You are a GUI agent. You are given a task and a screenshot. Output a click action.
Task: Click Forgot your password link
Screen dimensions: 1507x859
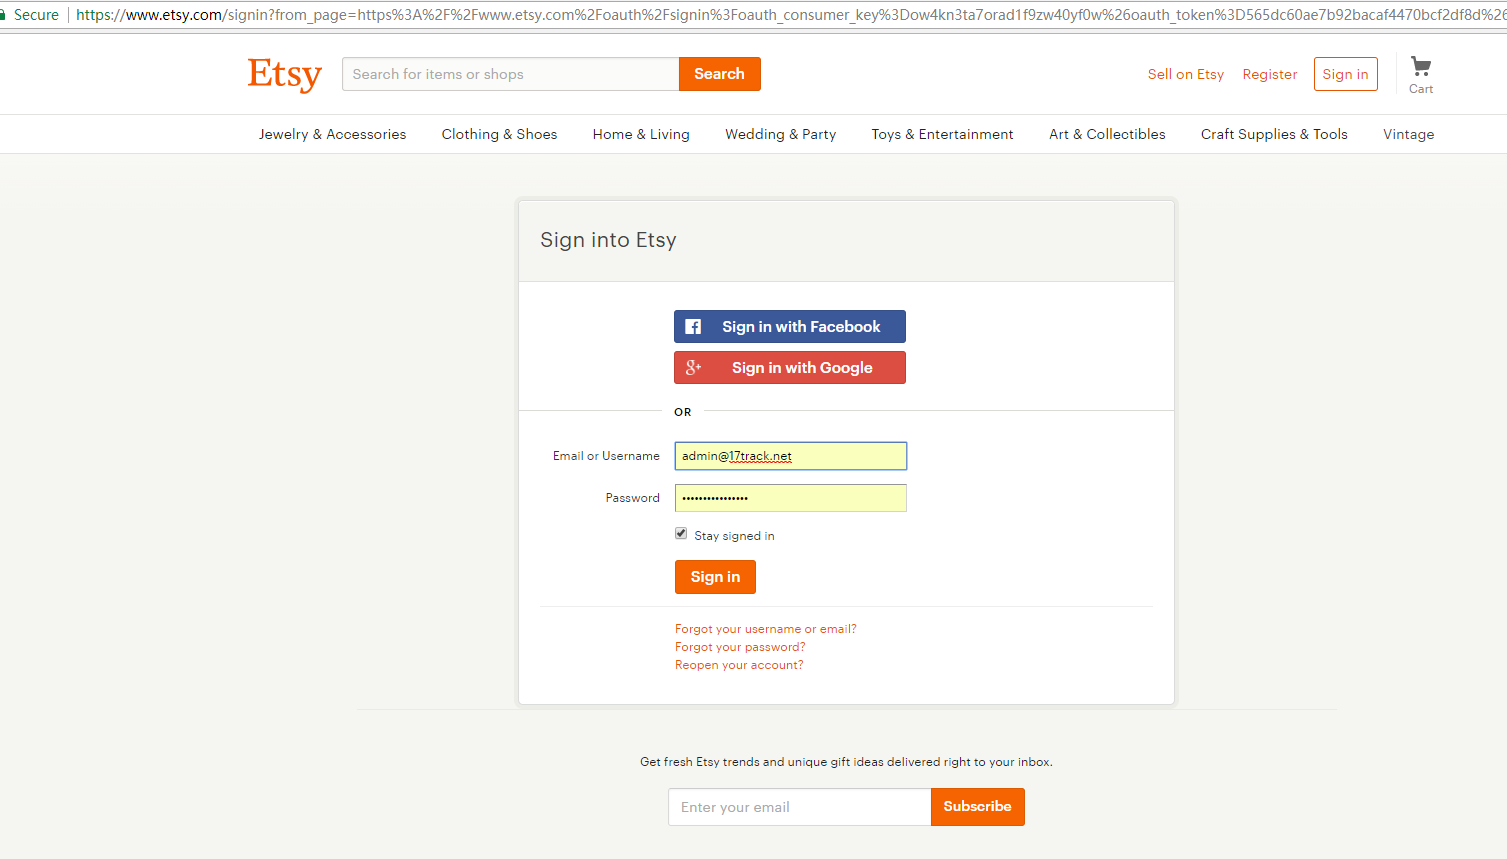[x=740, y=647]
